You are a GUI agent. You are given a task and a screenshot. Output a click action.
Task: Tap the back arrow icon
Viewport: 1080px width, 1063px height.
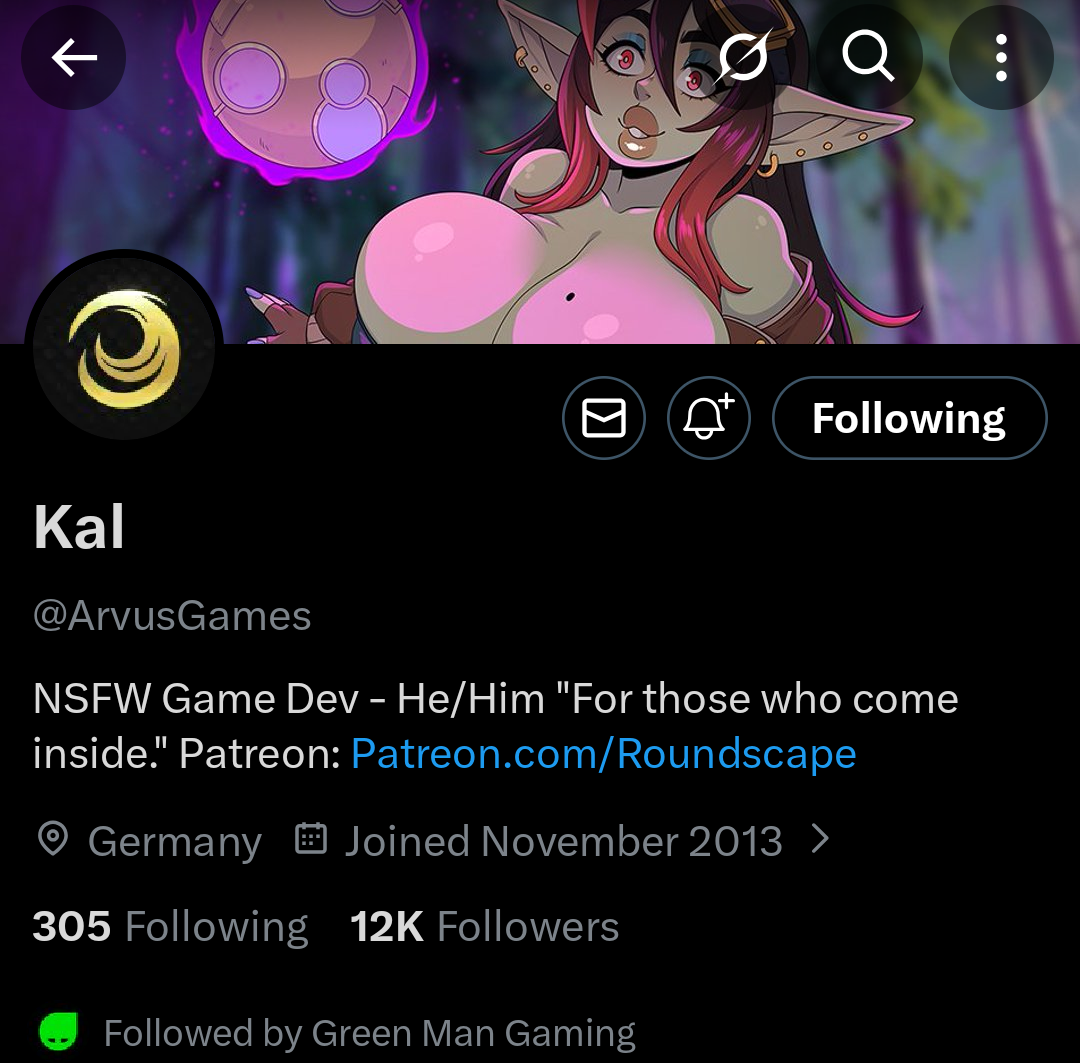74,57
